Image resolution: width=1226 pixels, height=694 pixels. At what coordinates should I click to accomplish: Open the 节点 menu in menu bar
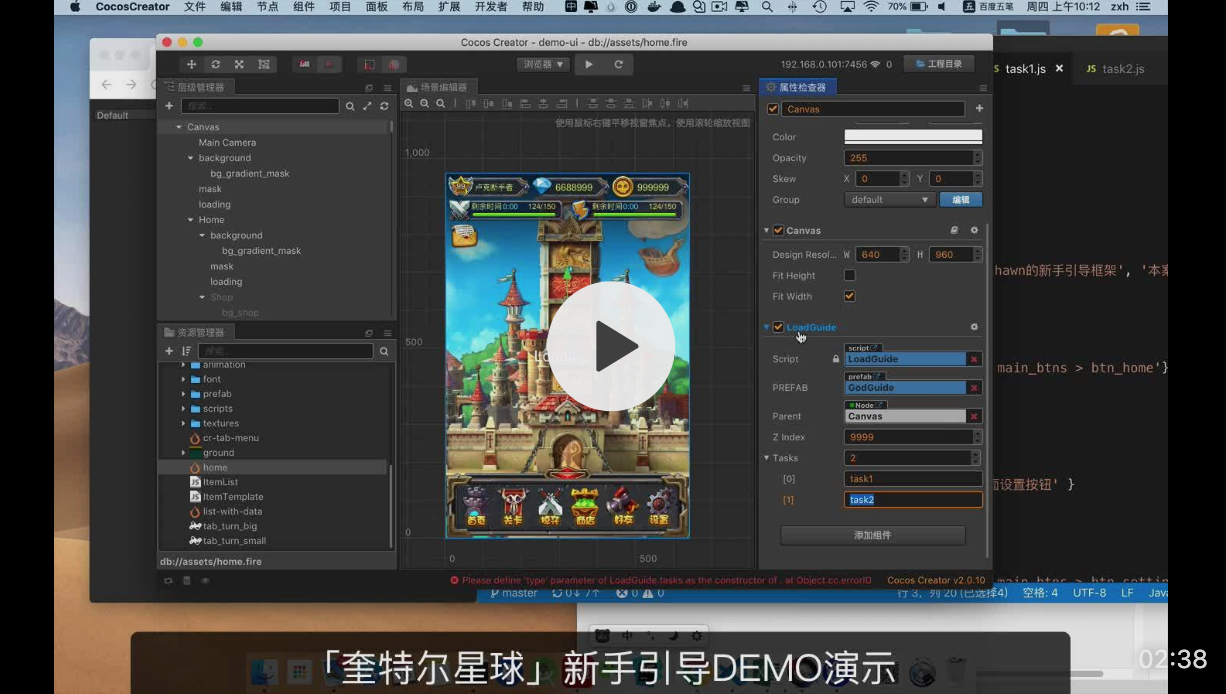(267, 7)
